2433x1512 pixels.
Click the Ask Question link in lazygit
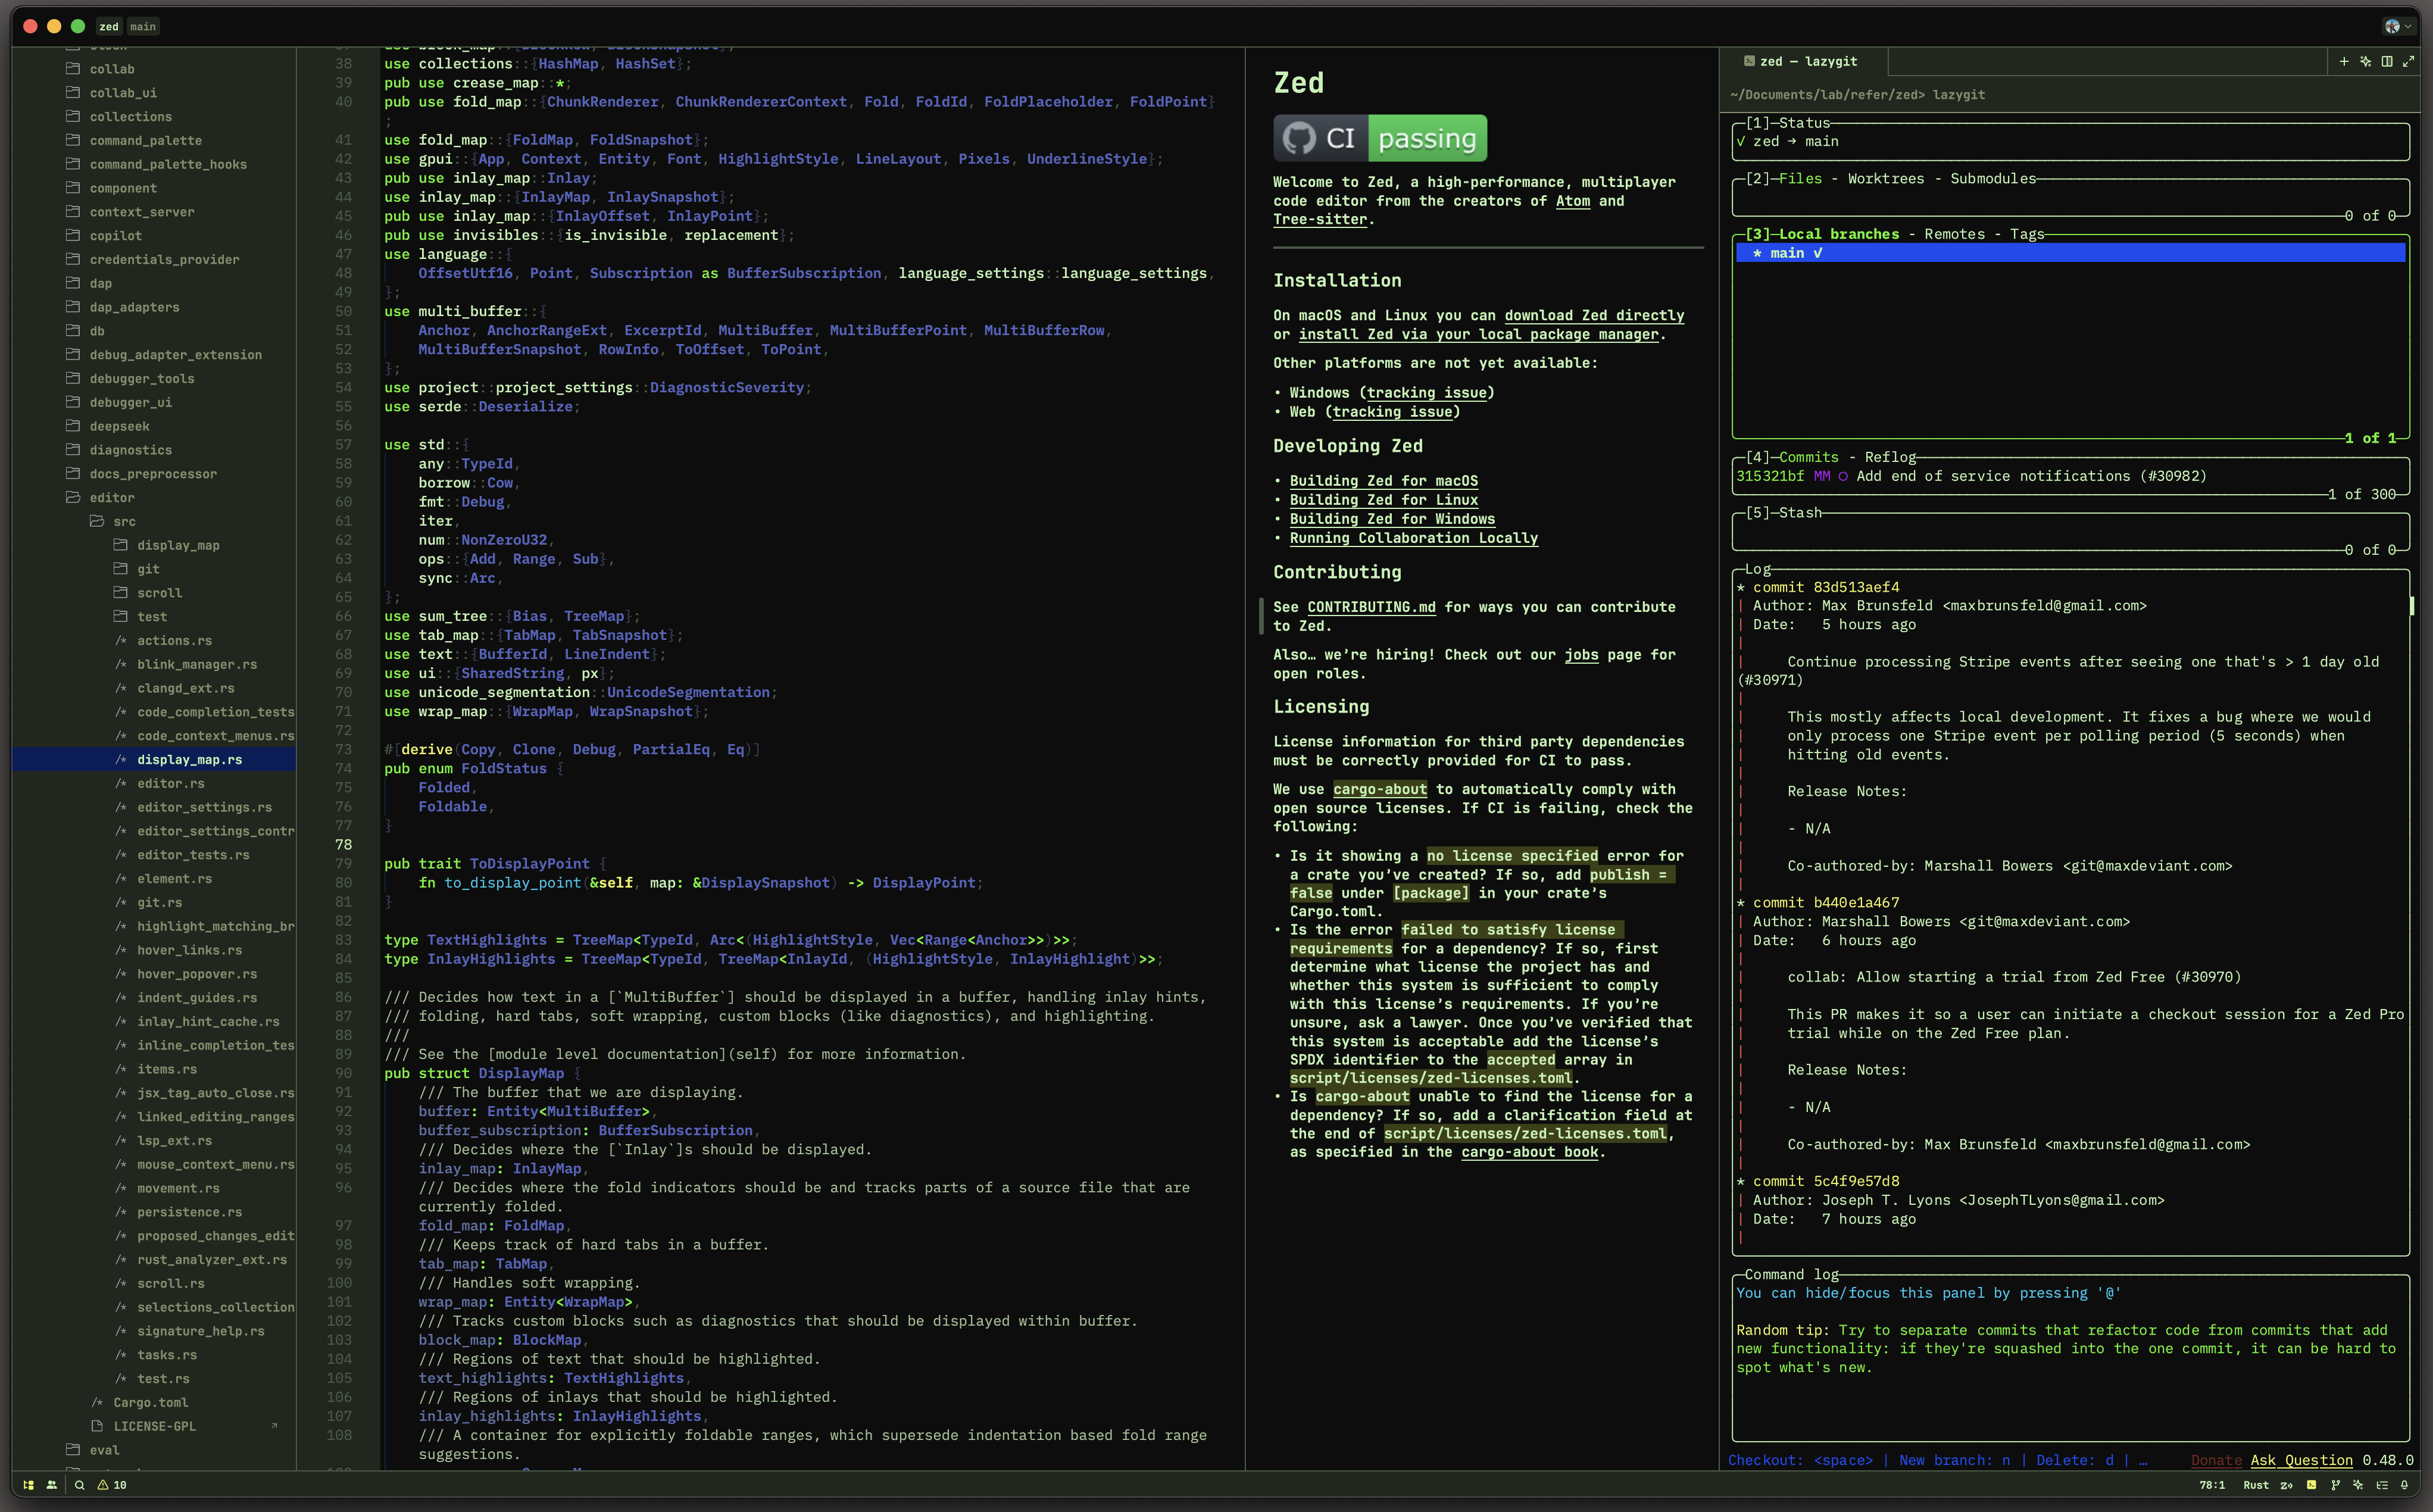pyautogui.click(x=2301, y=1460)
